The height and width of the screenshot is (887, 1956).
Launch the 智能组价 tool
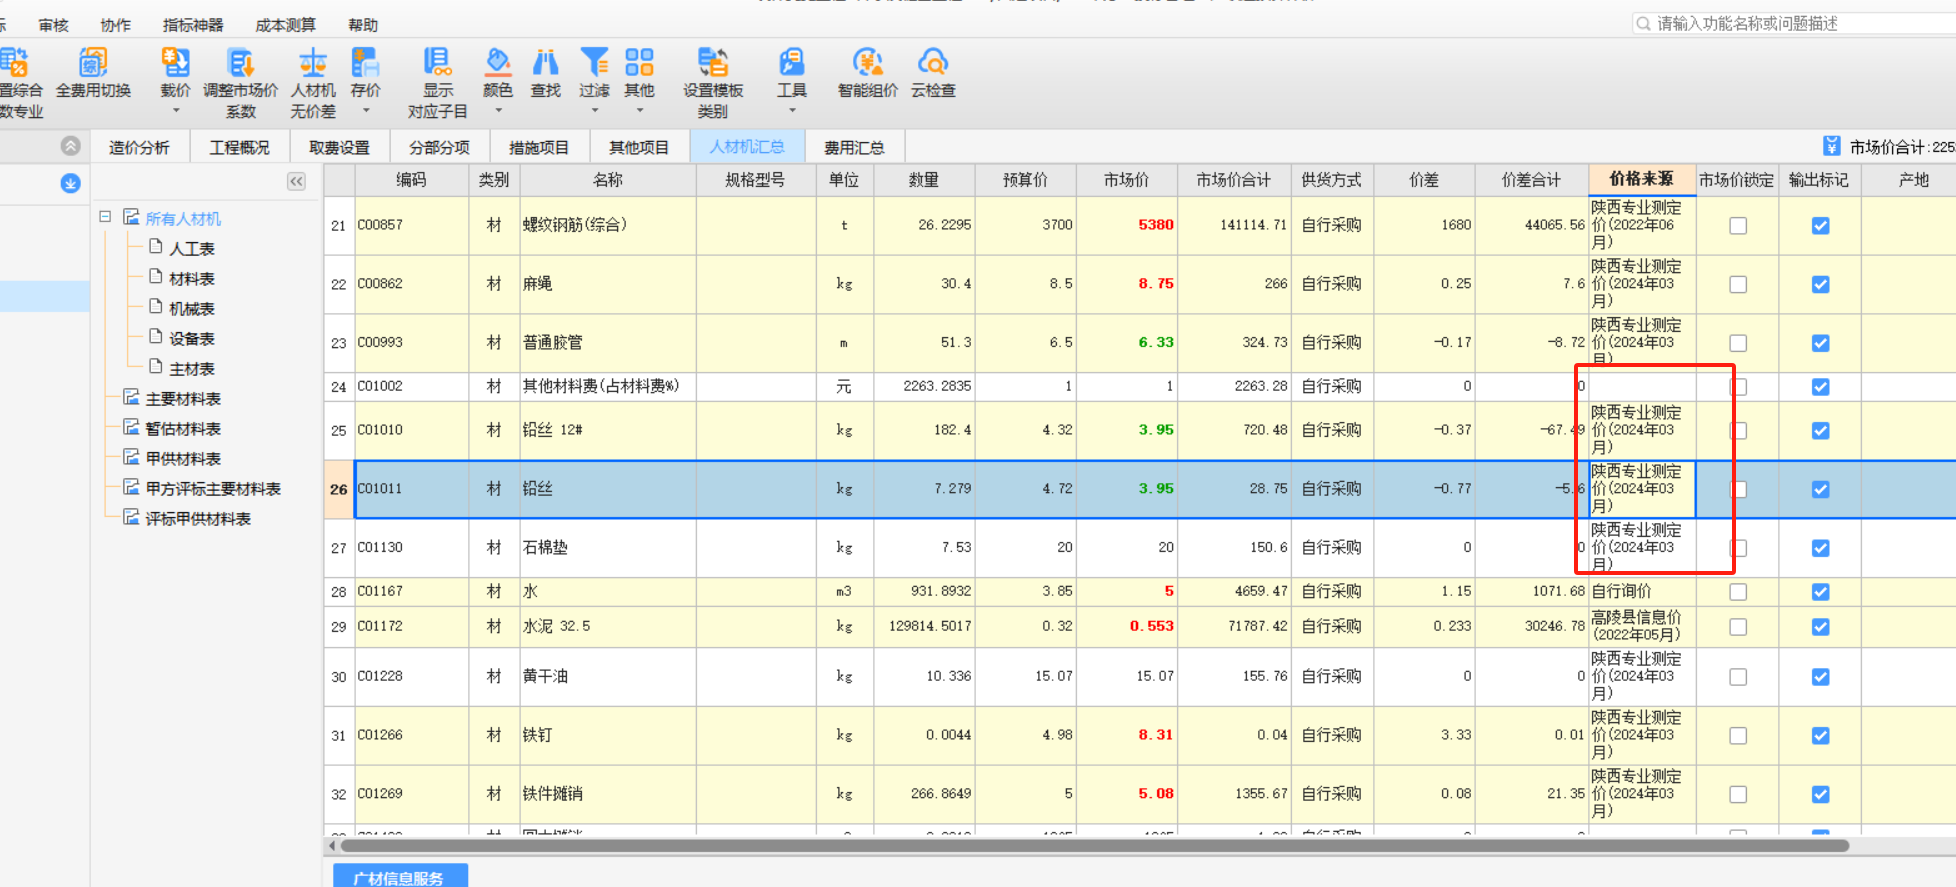(x=867, y=63)
